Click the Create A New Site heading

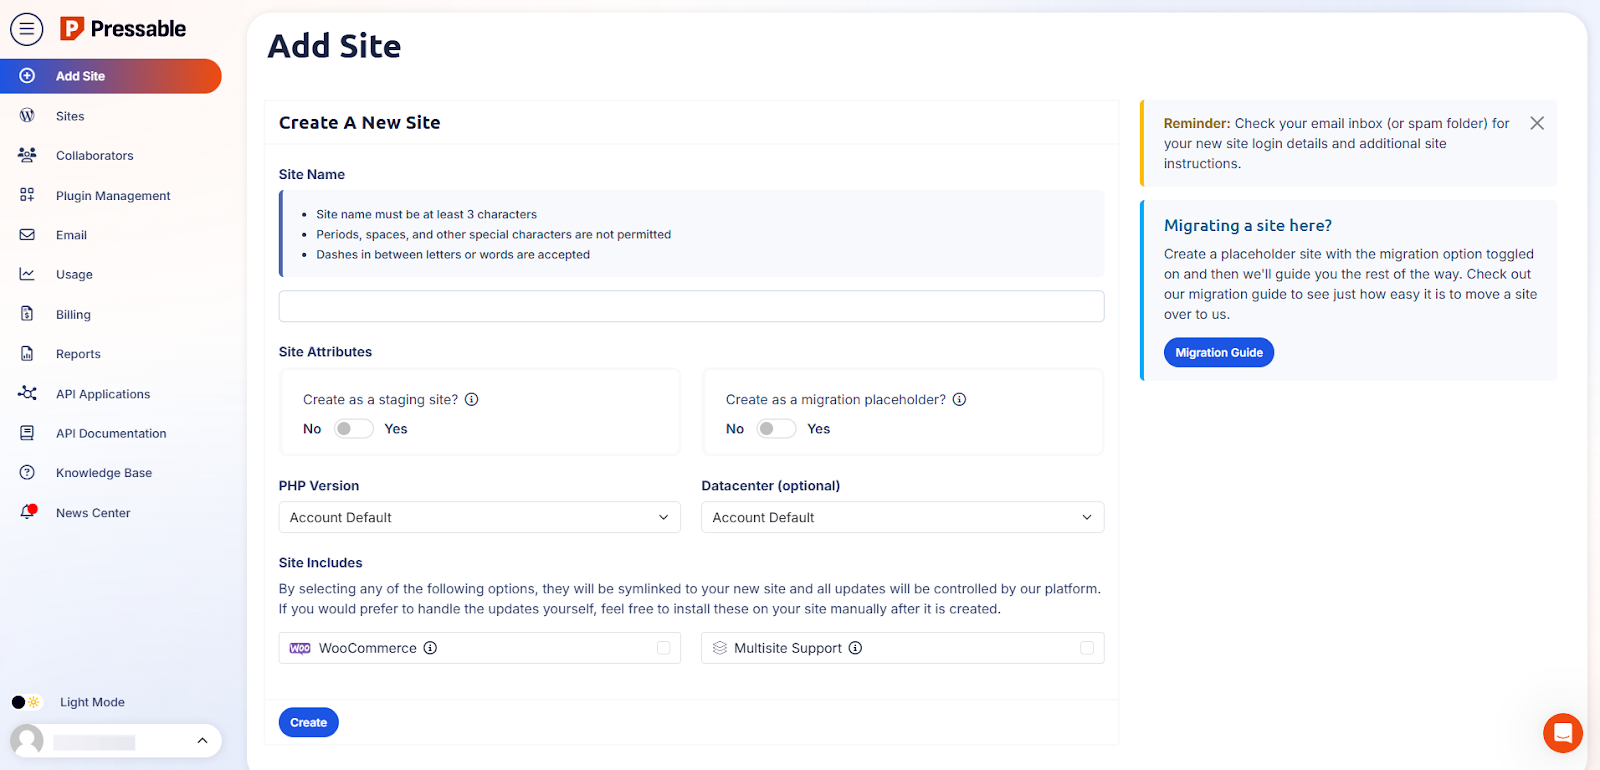(x=360, y=122)
